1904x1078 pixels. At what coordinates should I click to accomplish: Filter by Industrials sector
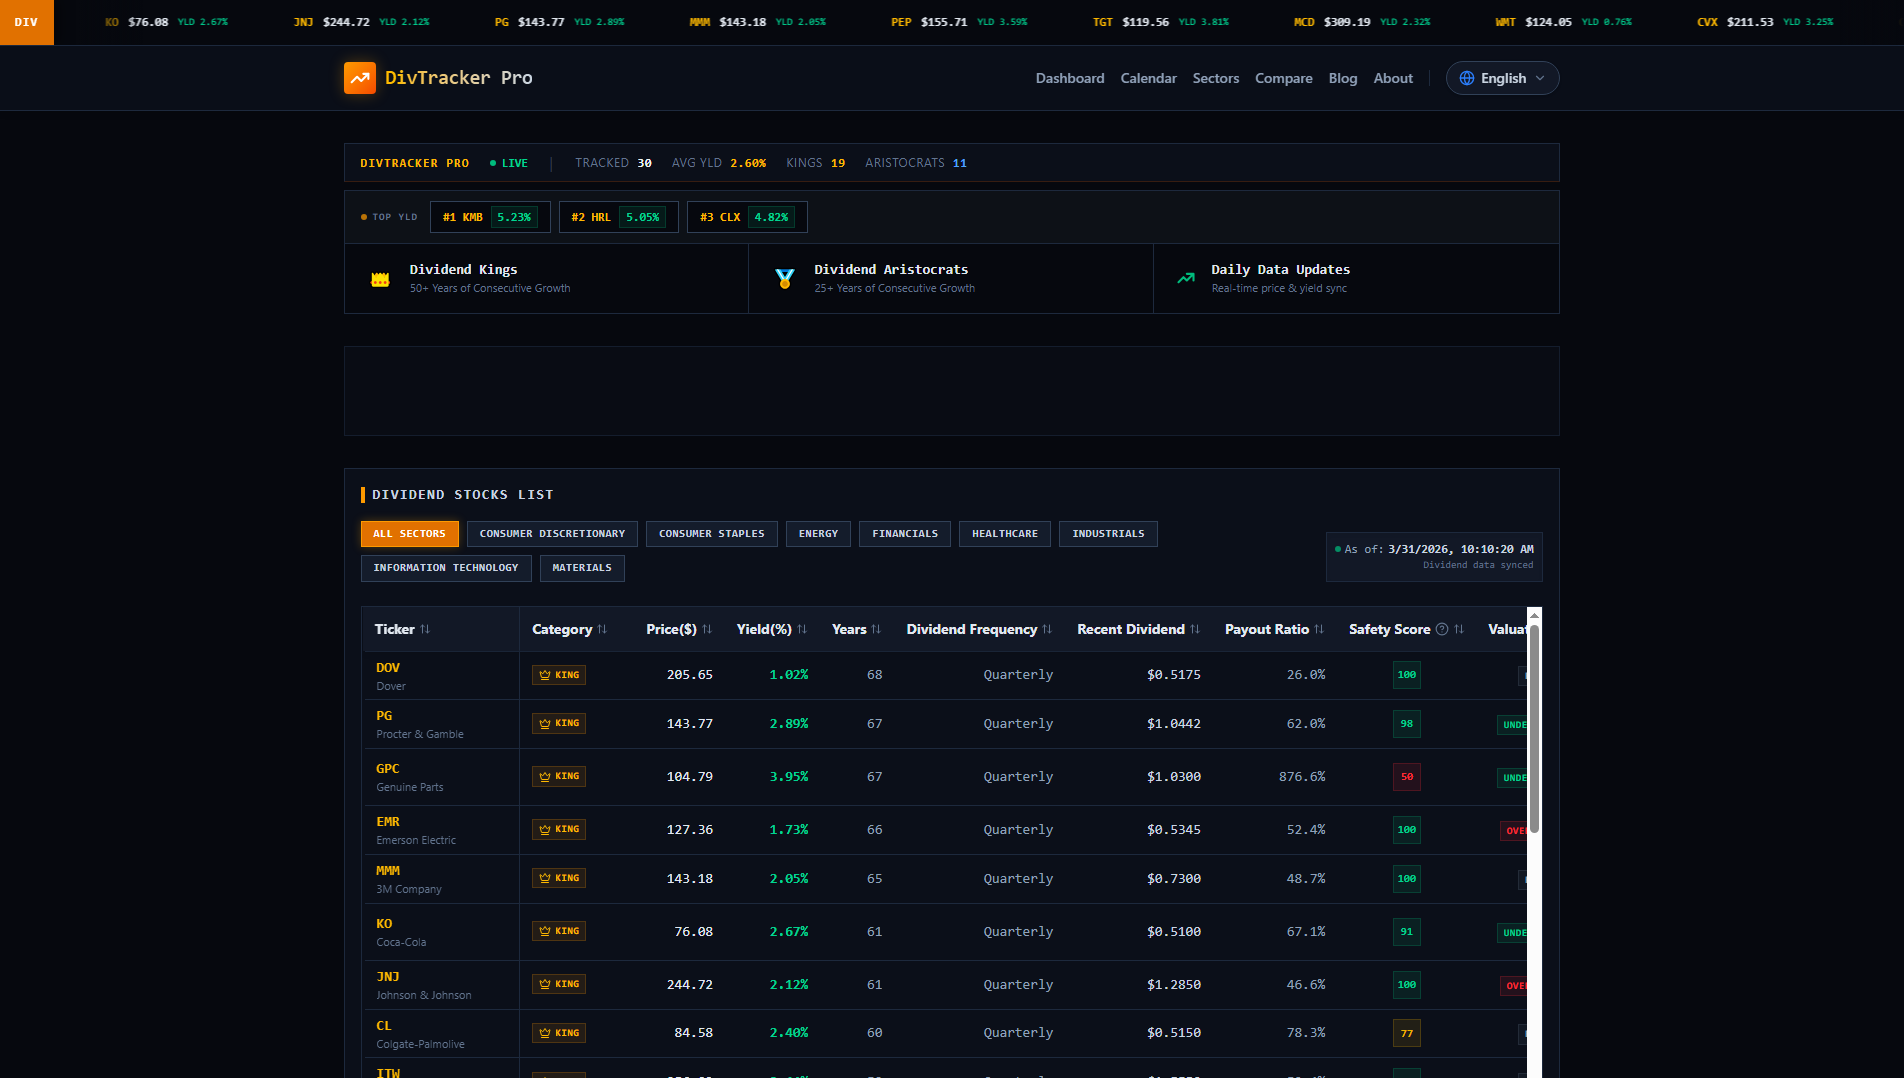(1108, 534)
